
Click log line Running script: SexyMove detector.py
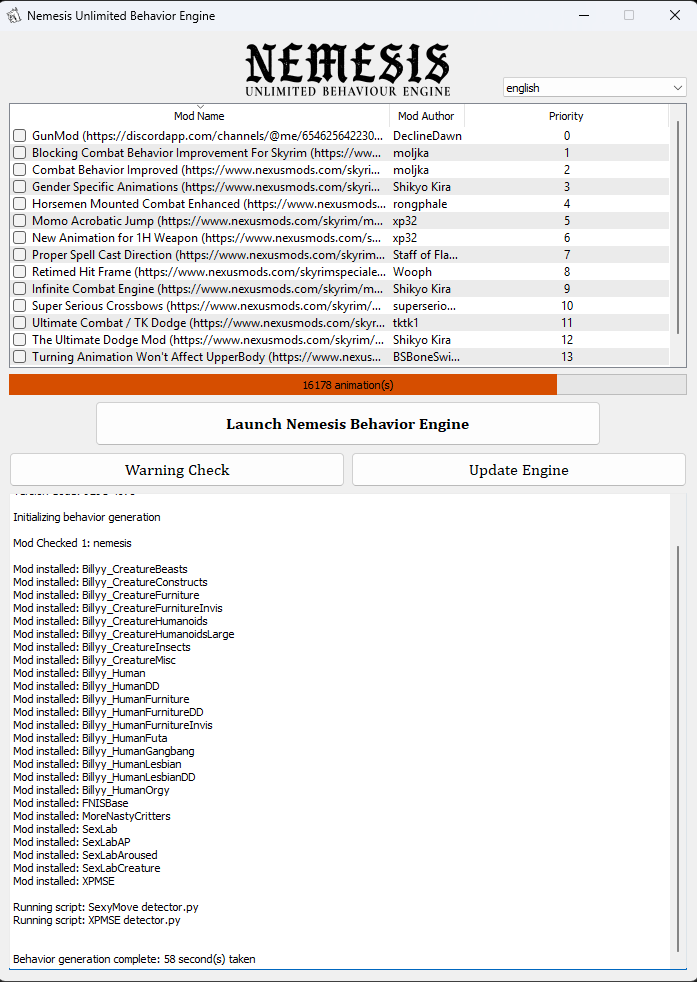point(106,907)
